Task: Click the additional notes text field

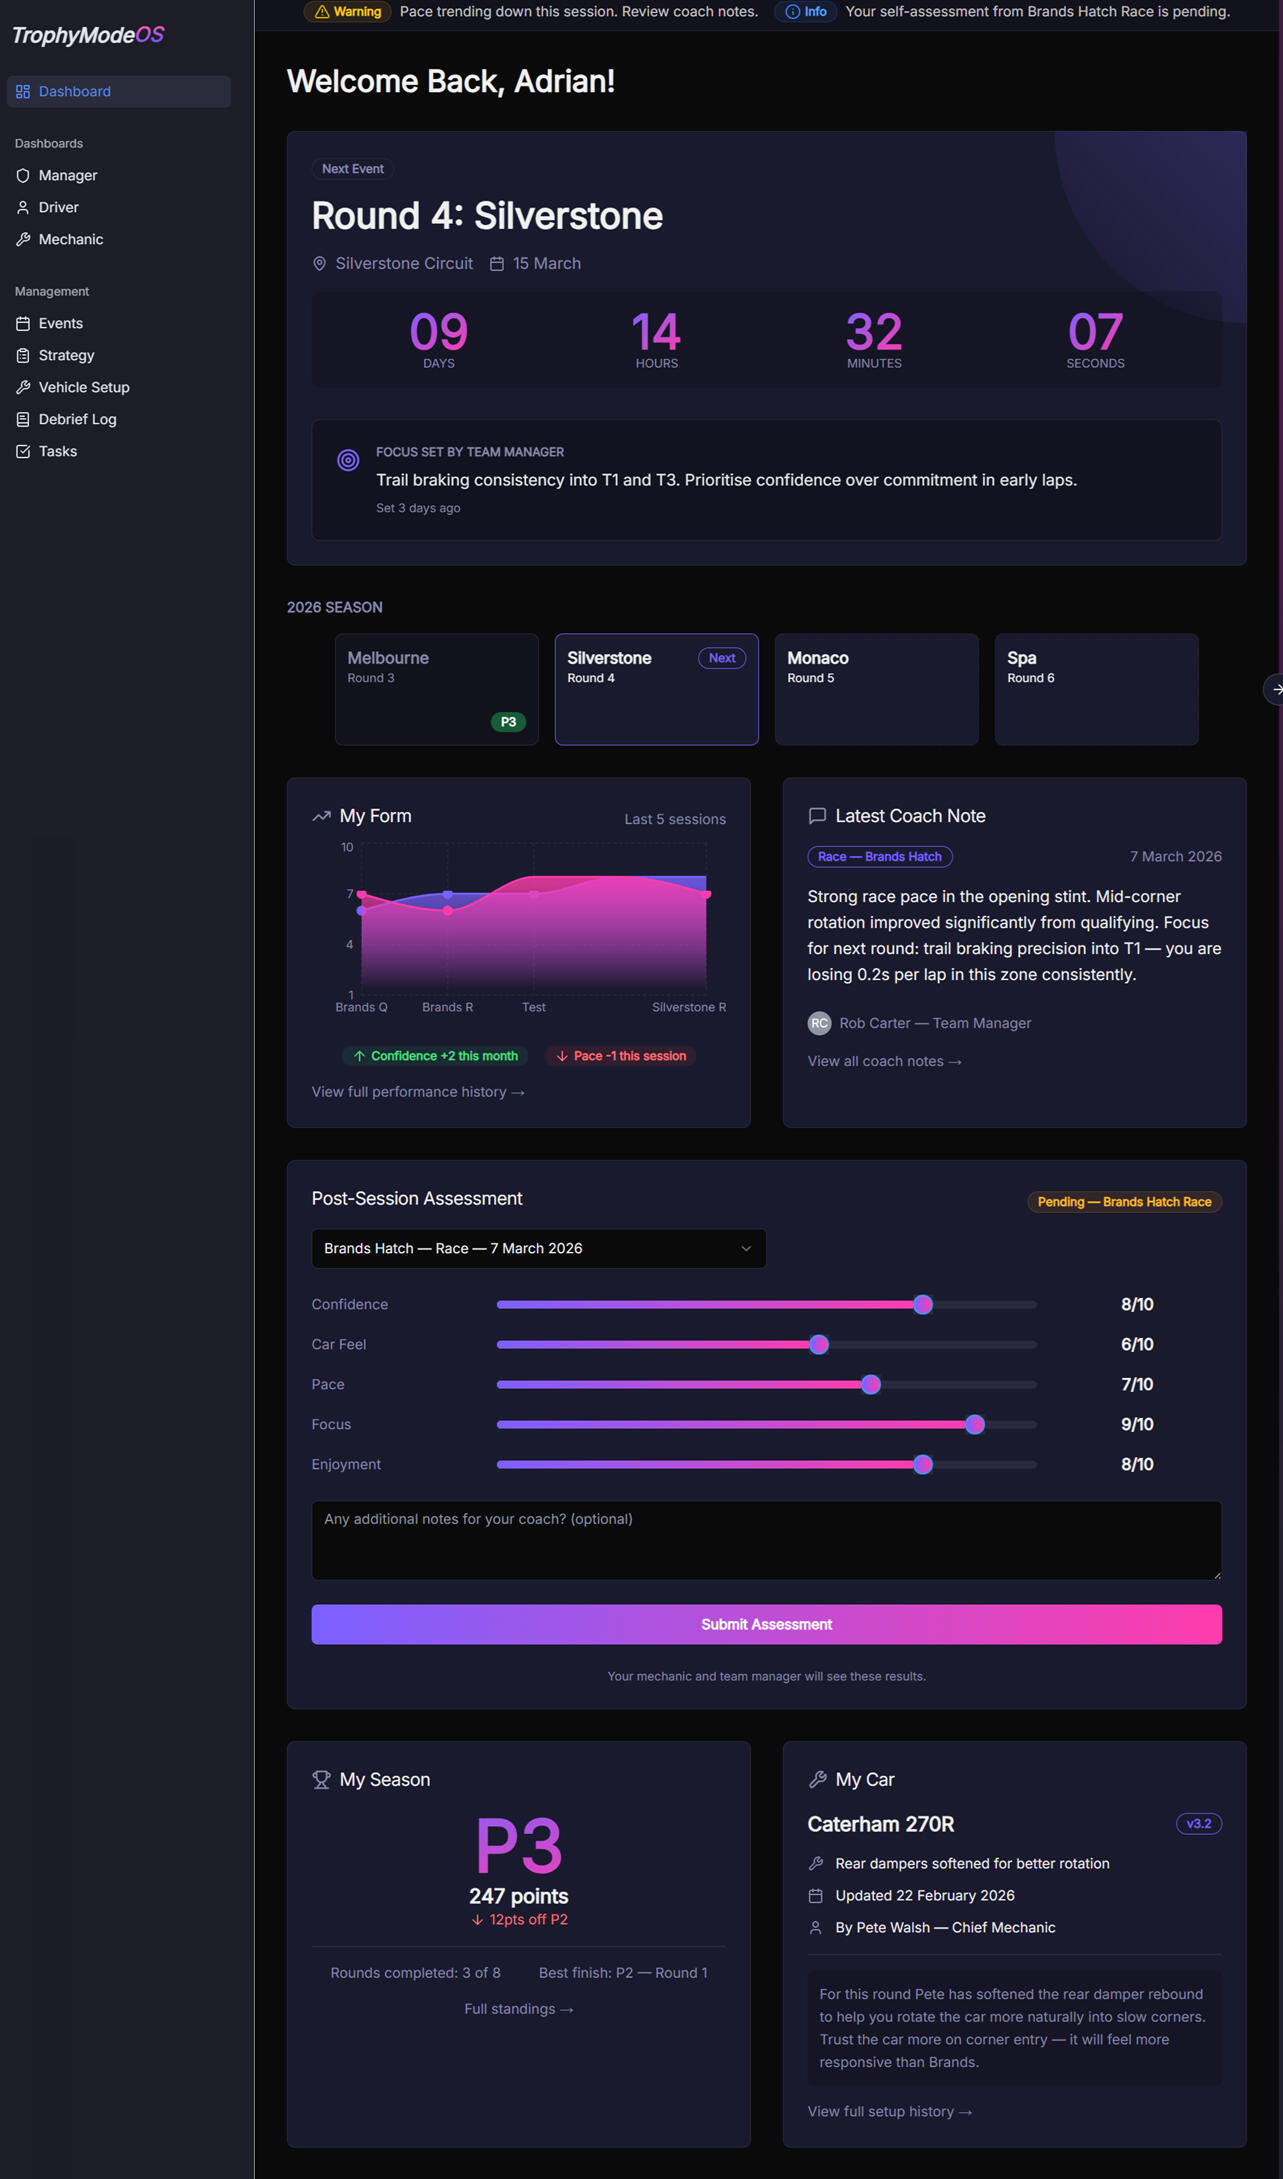Action: point(766,1540)
